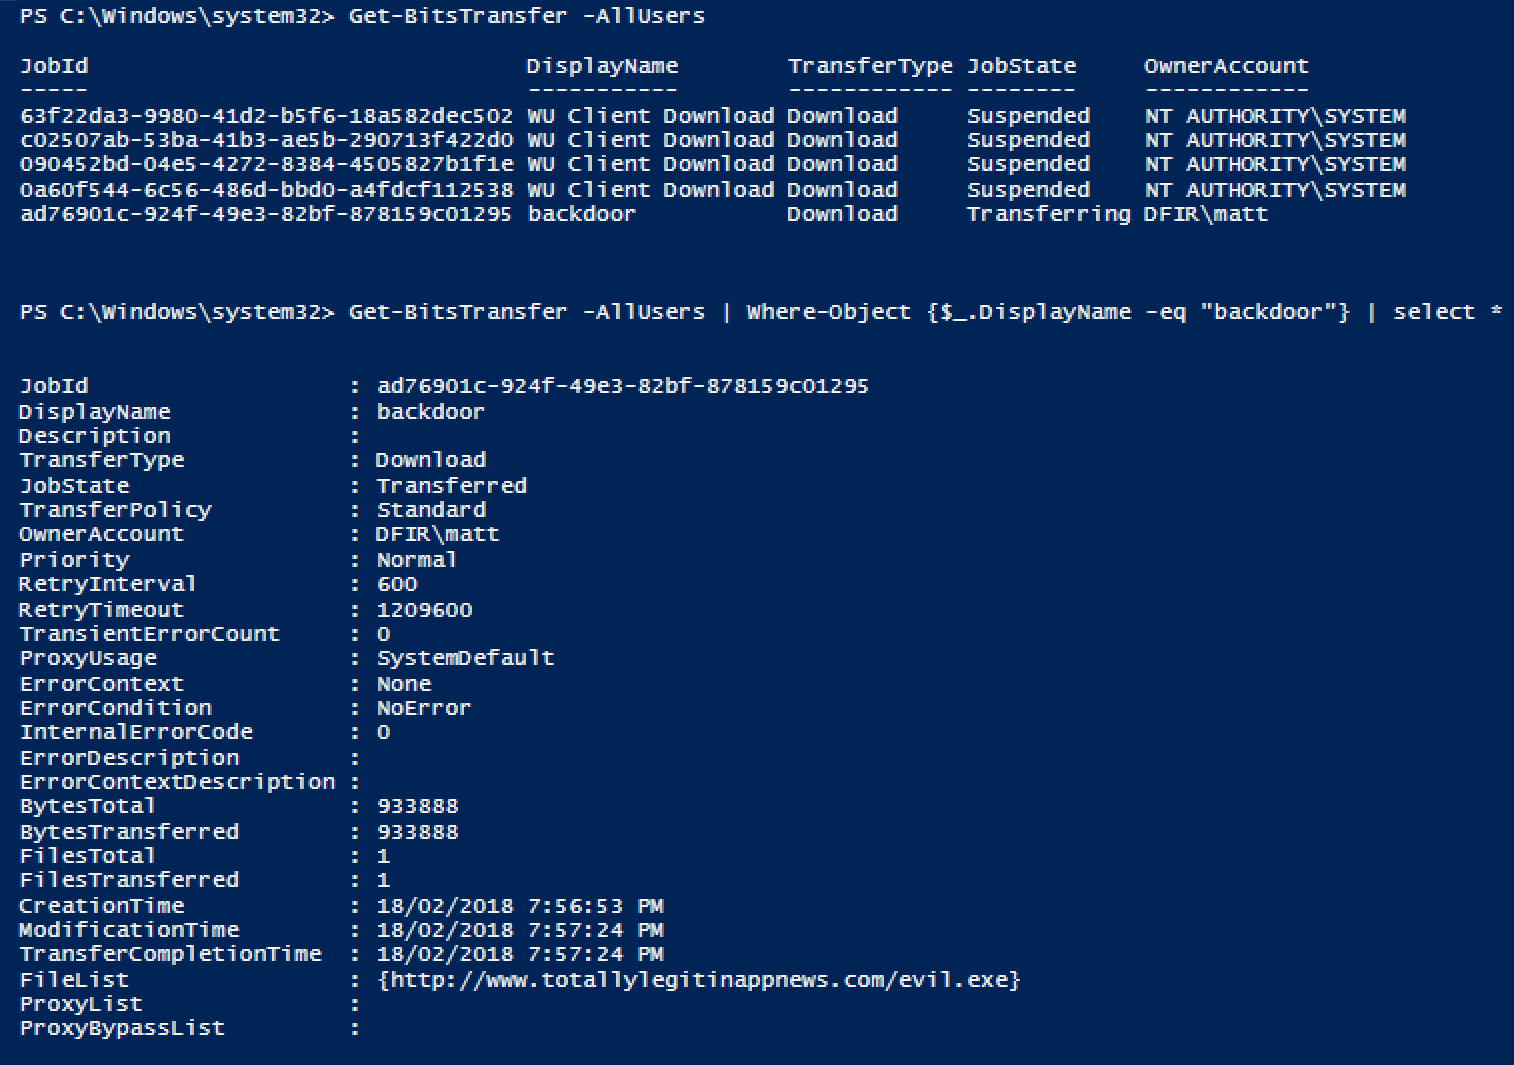1514x1065 pixels.
Task: Click the first Get-BitsTransfer -AllUsers command
Action: coord(526,16)
